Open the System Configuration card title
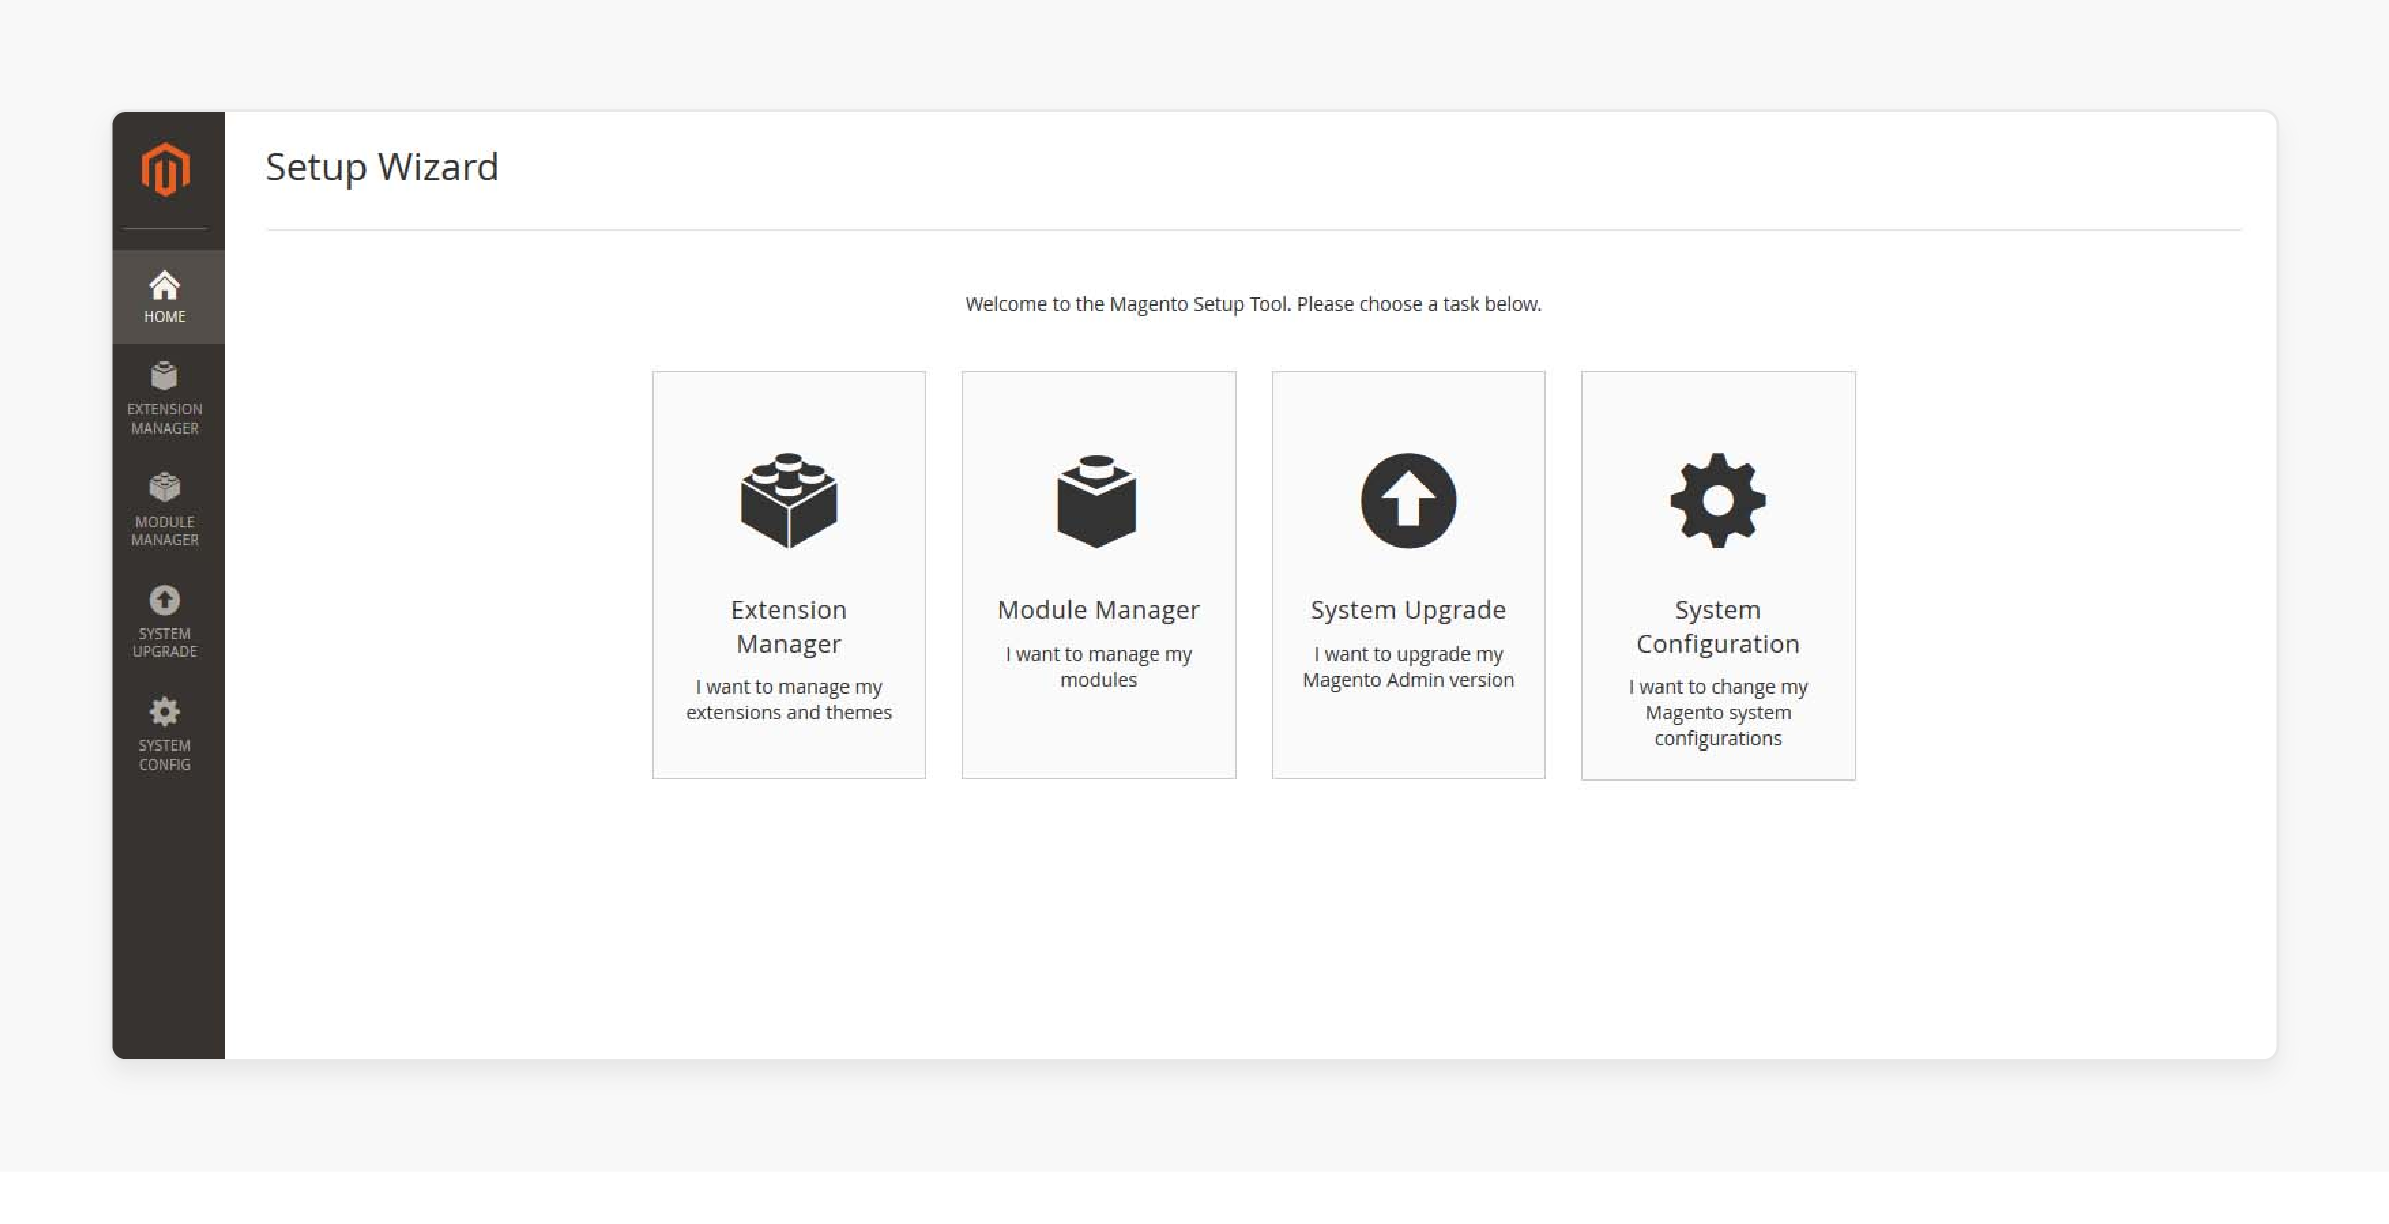 coord(1718,627)
